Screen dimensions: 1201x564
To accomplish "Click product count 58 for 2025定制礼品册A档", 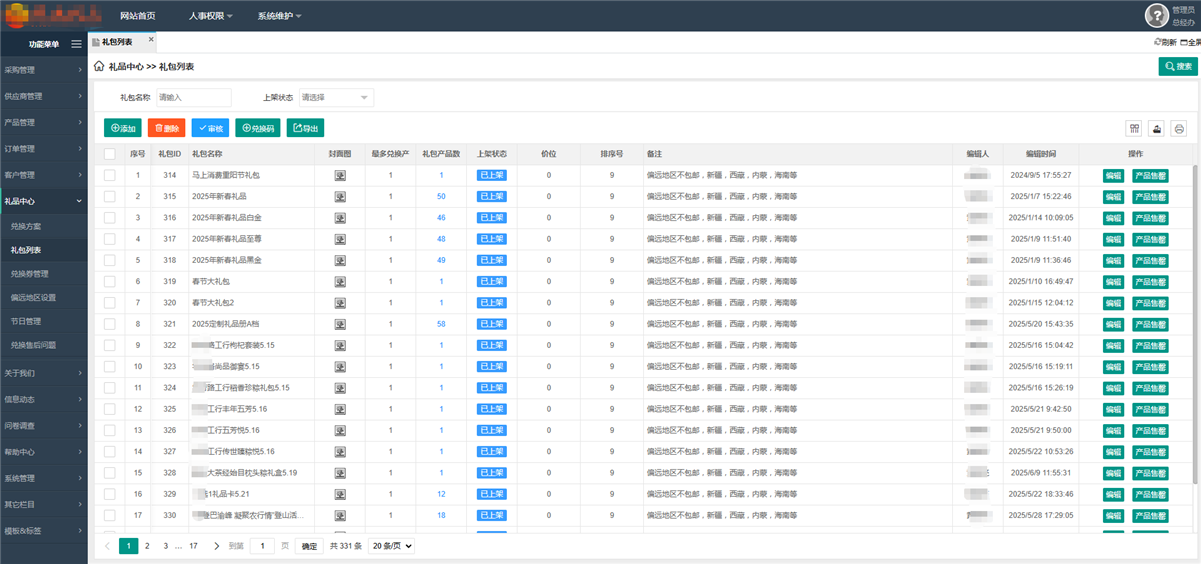I will coord(441,324).
